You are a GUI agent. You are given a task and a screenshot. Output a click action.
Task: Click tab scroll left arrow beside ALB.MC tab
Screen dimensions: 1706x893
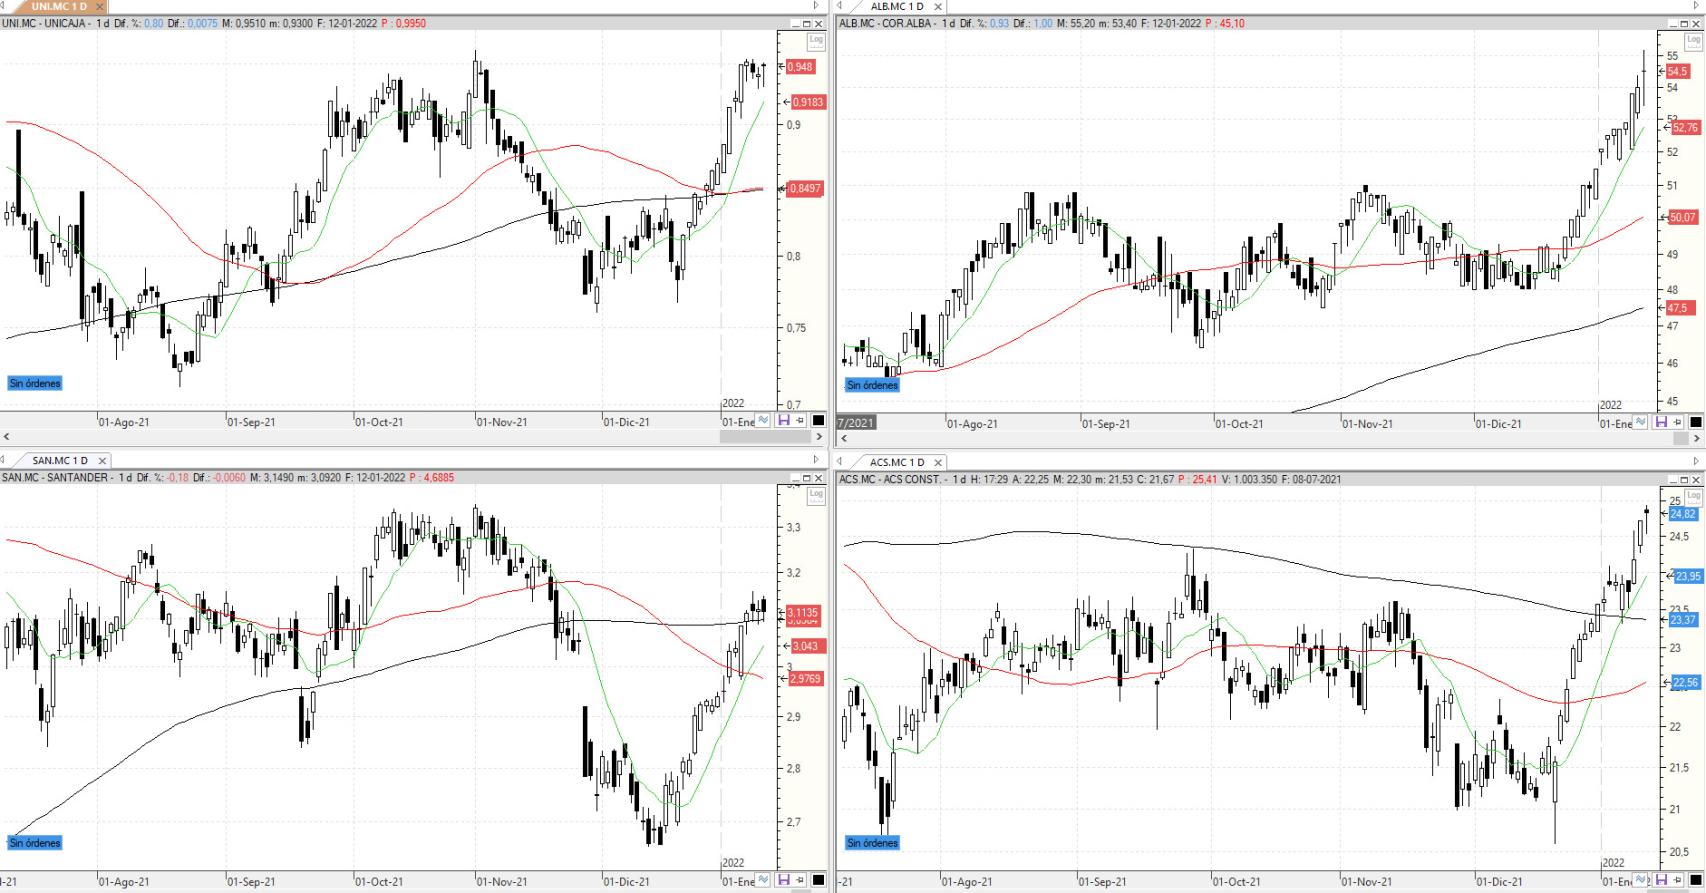pos(841,6)
